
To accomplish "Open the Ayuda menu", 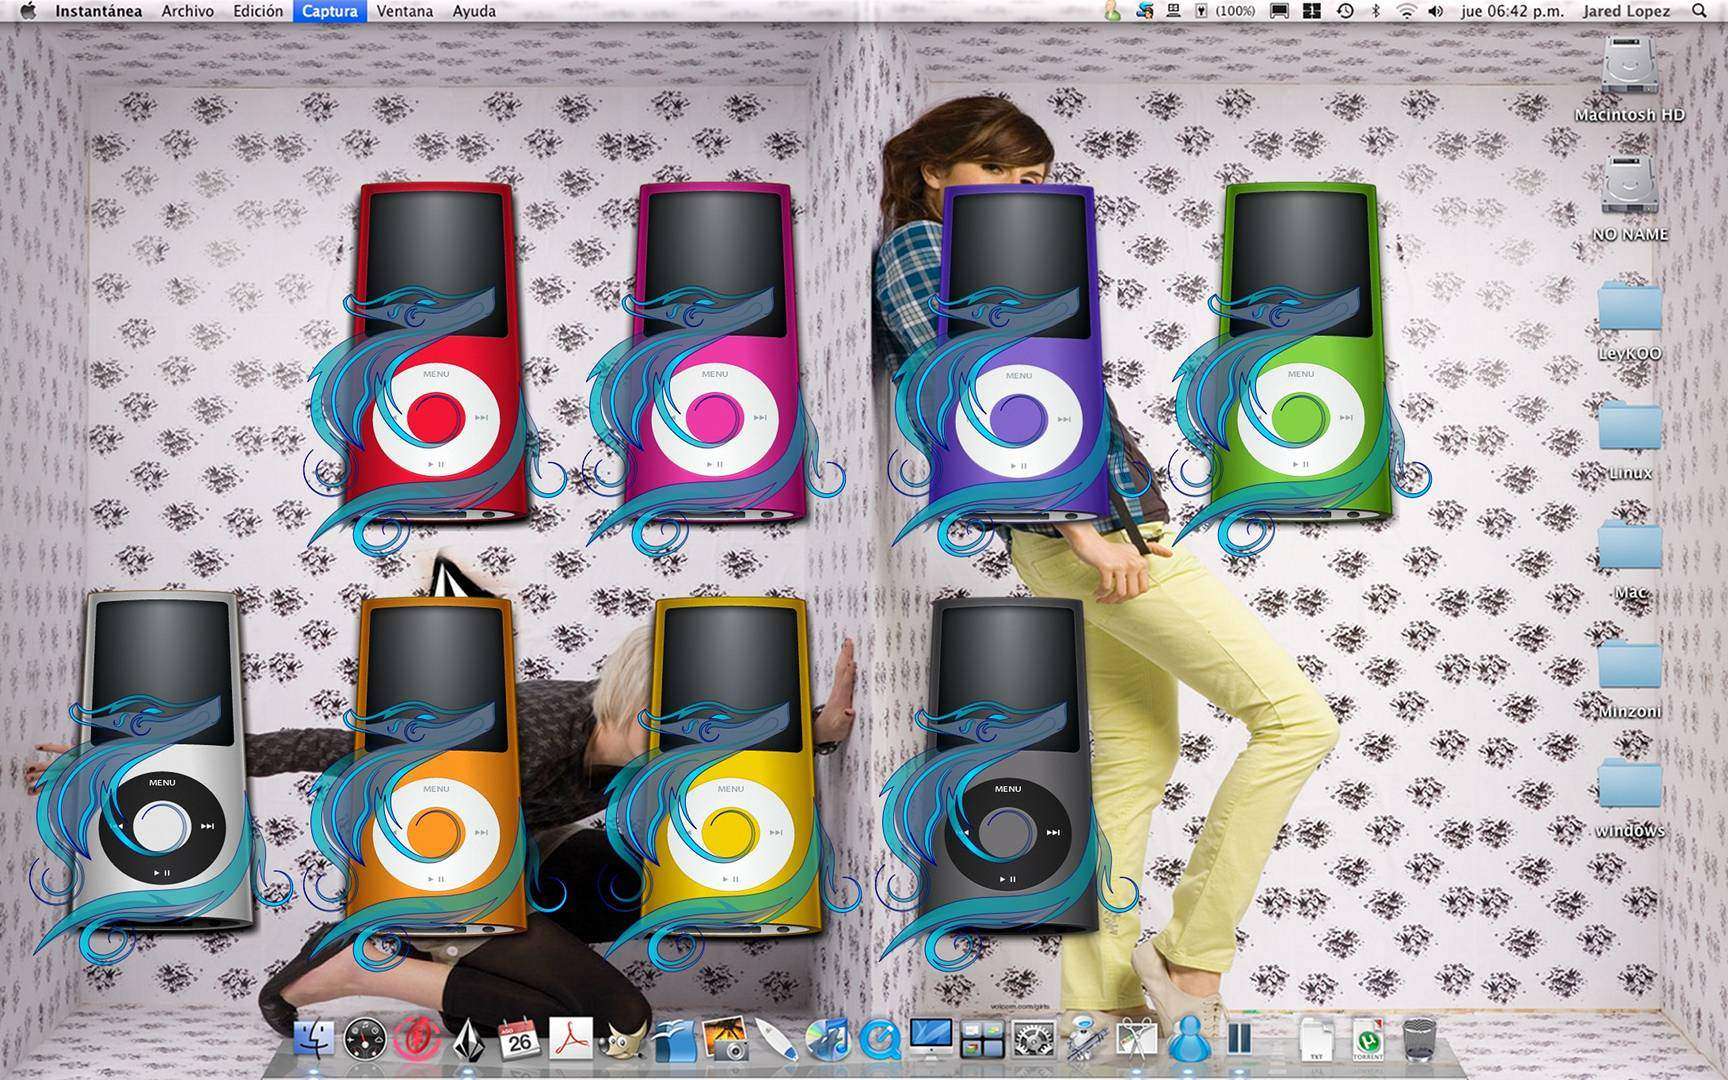I will click(x=474, y=11).
